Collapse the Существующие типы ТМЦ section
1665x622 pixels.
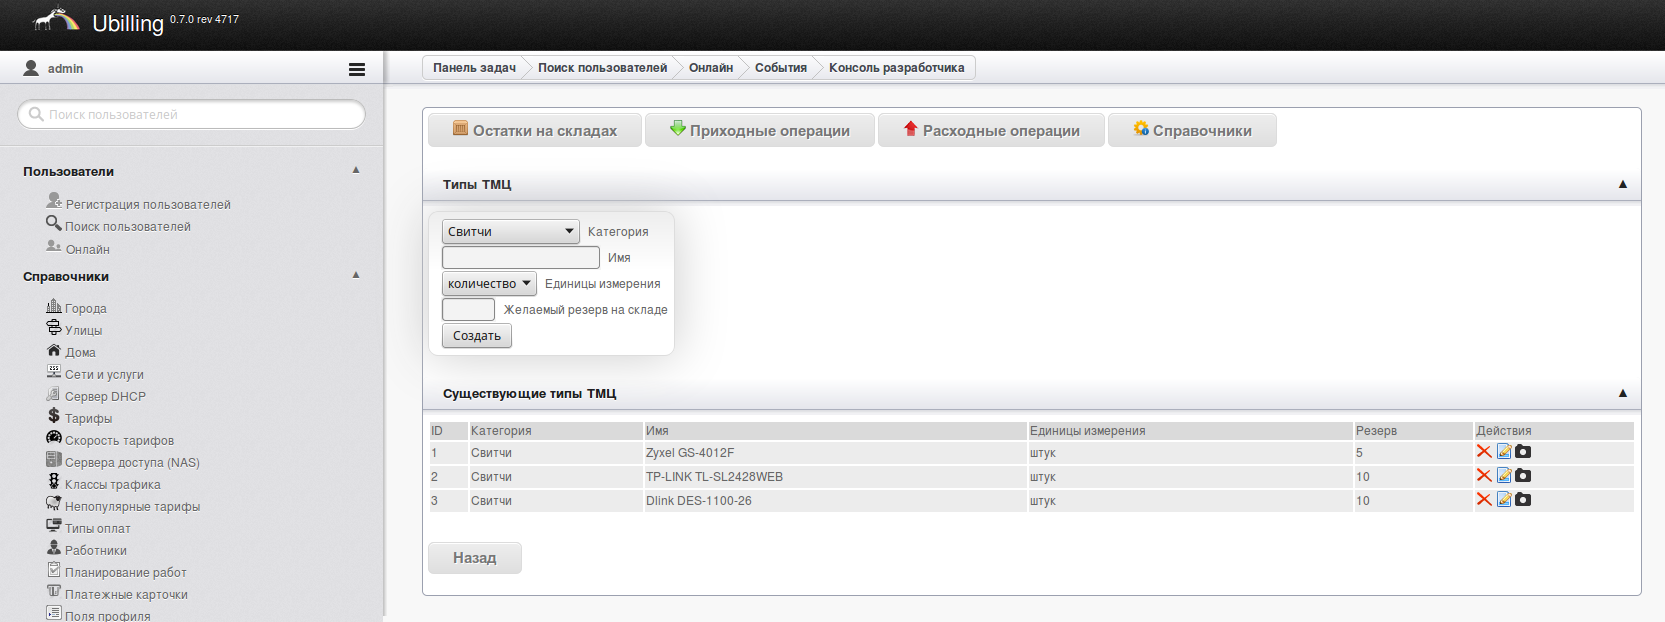pyautogui.click(x=1622, y=394)
